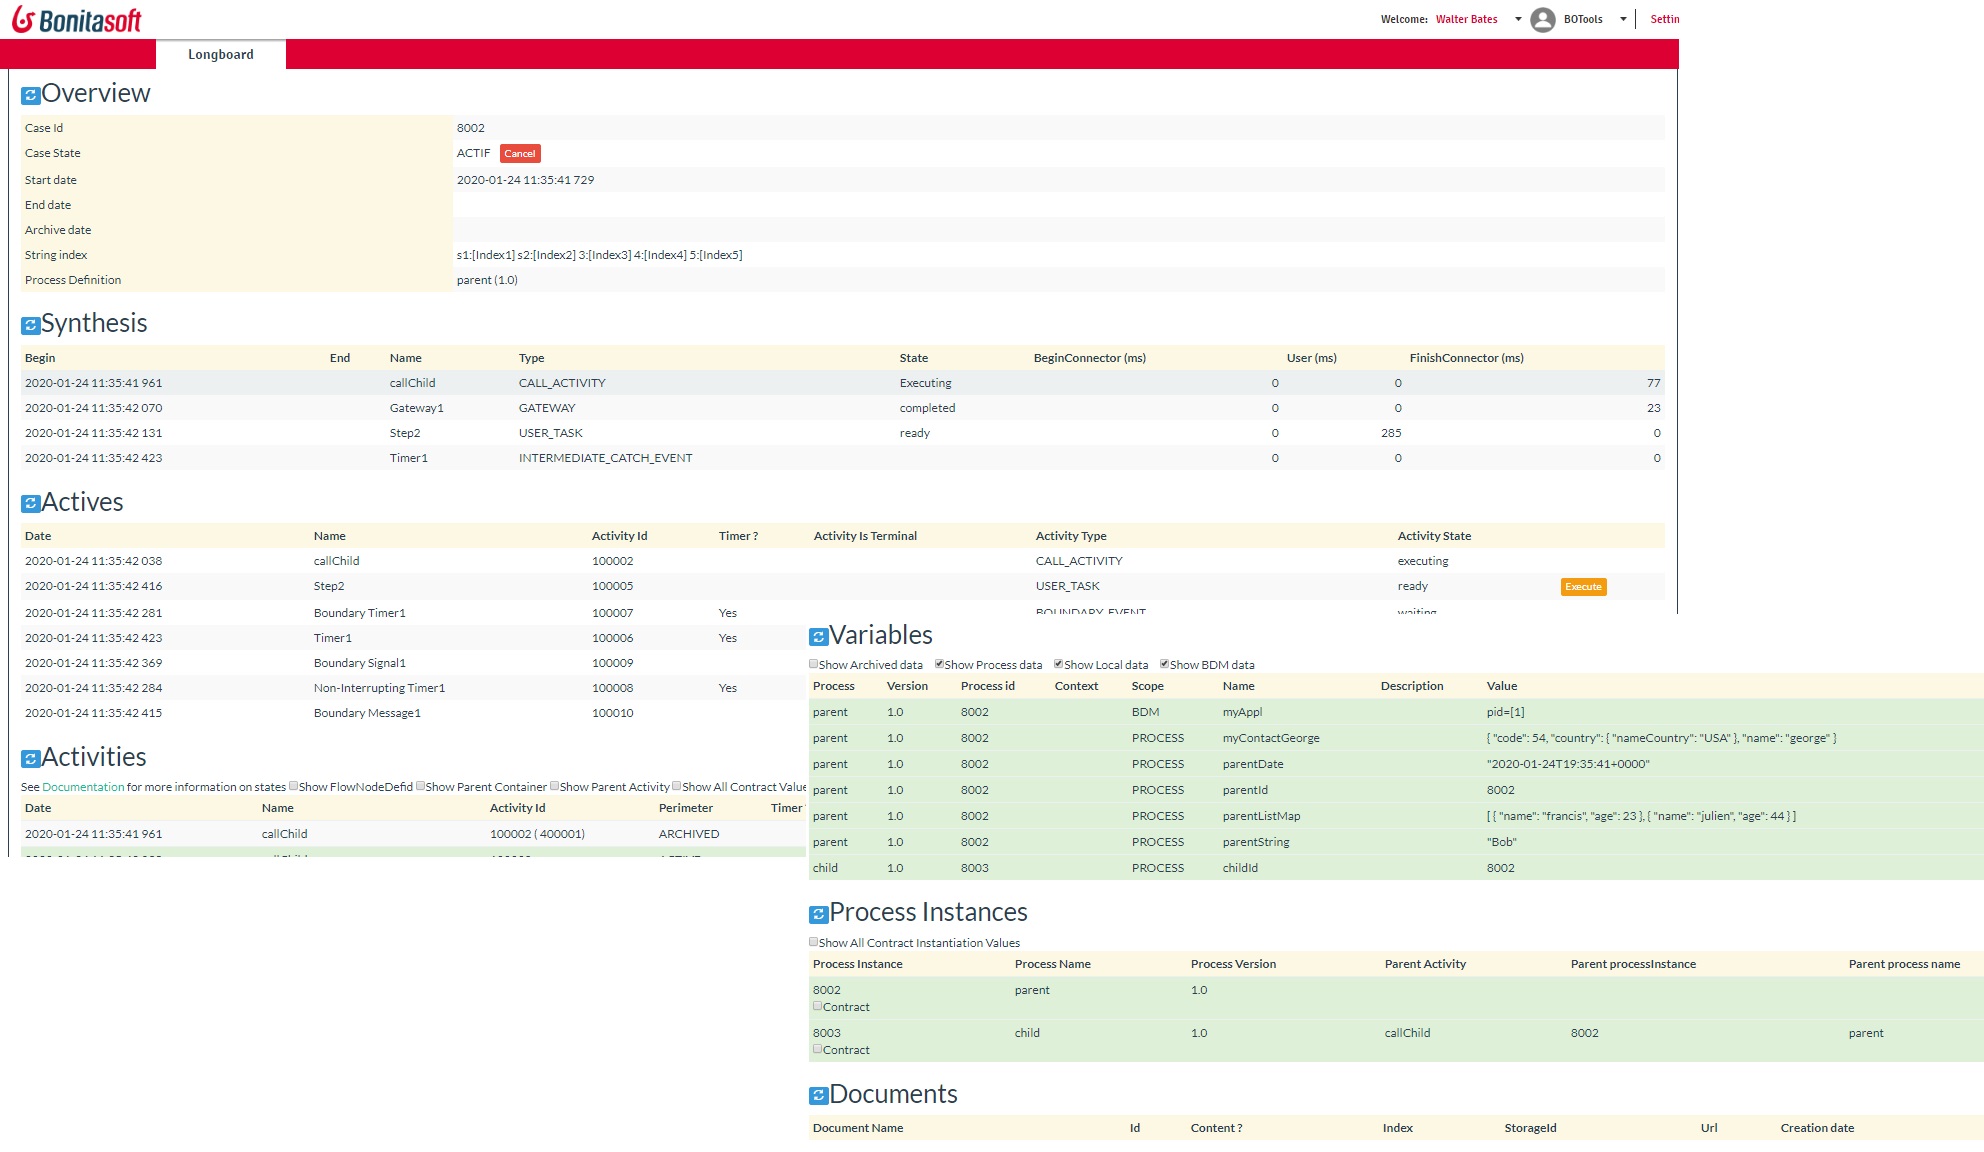Viewport: 1984px width, 1152px height.
Task: Enable Show Archived data checkbox
Action: pos(814,664)
